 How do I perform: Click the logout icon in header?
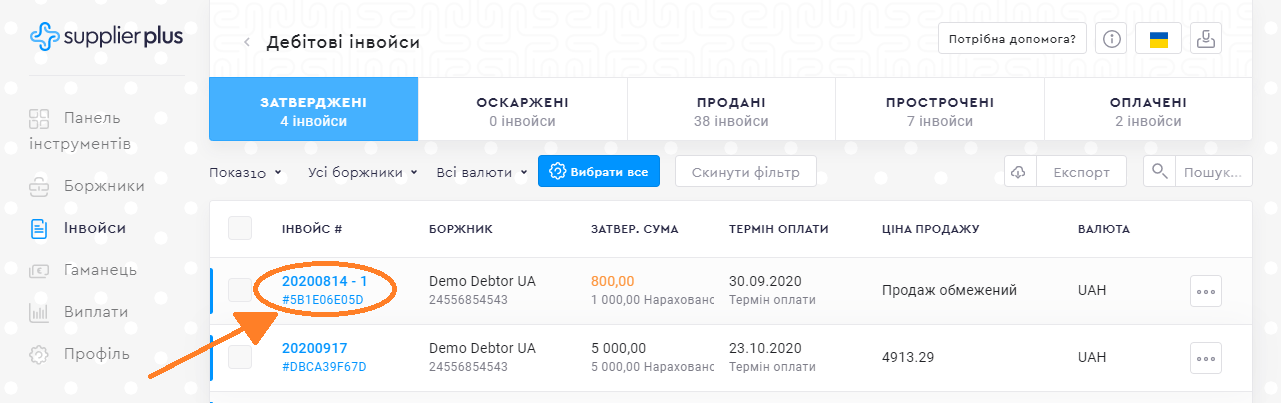[1207, 40]
